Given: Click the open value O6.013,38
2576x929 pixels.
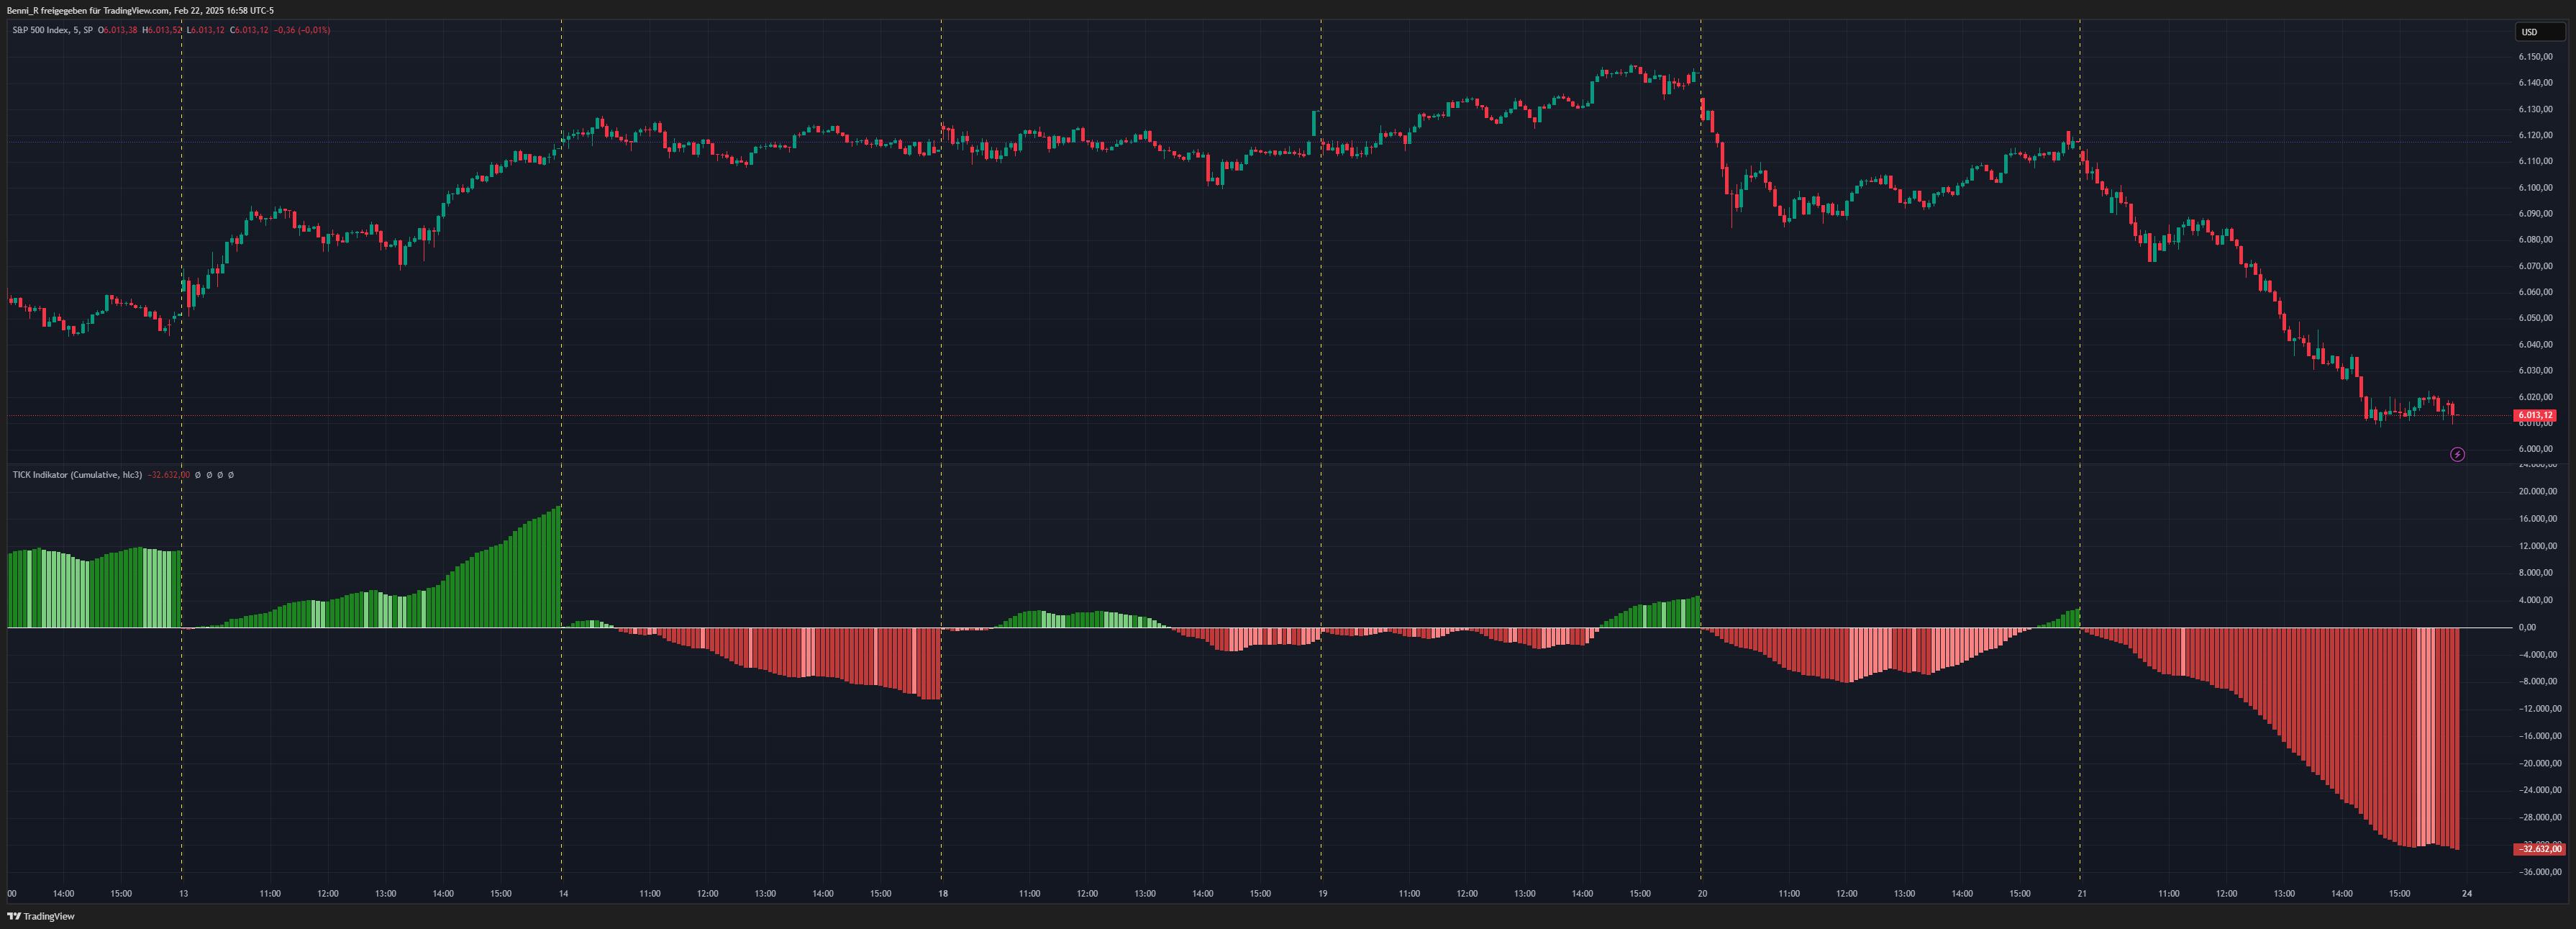Looking at the screenshot, I should point(117,30).
